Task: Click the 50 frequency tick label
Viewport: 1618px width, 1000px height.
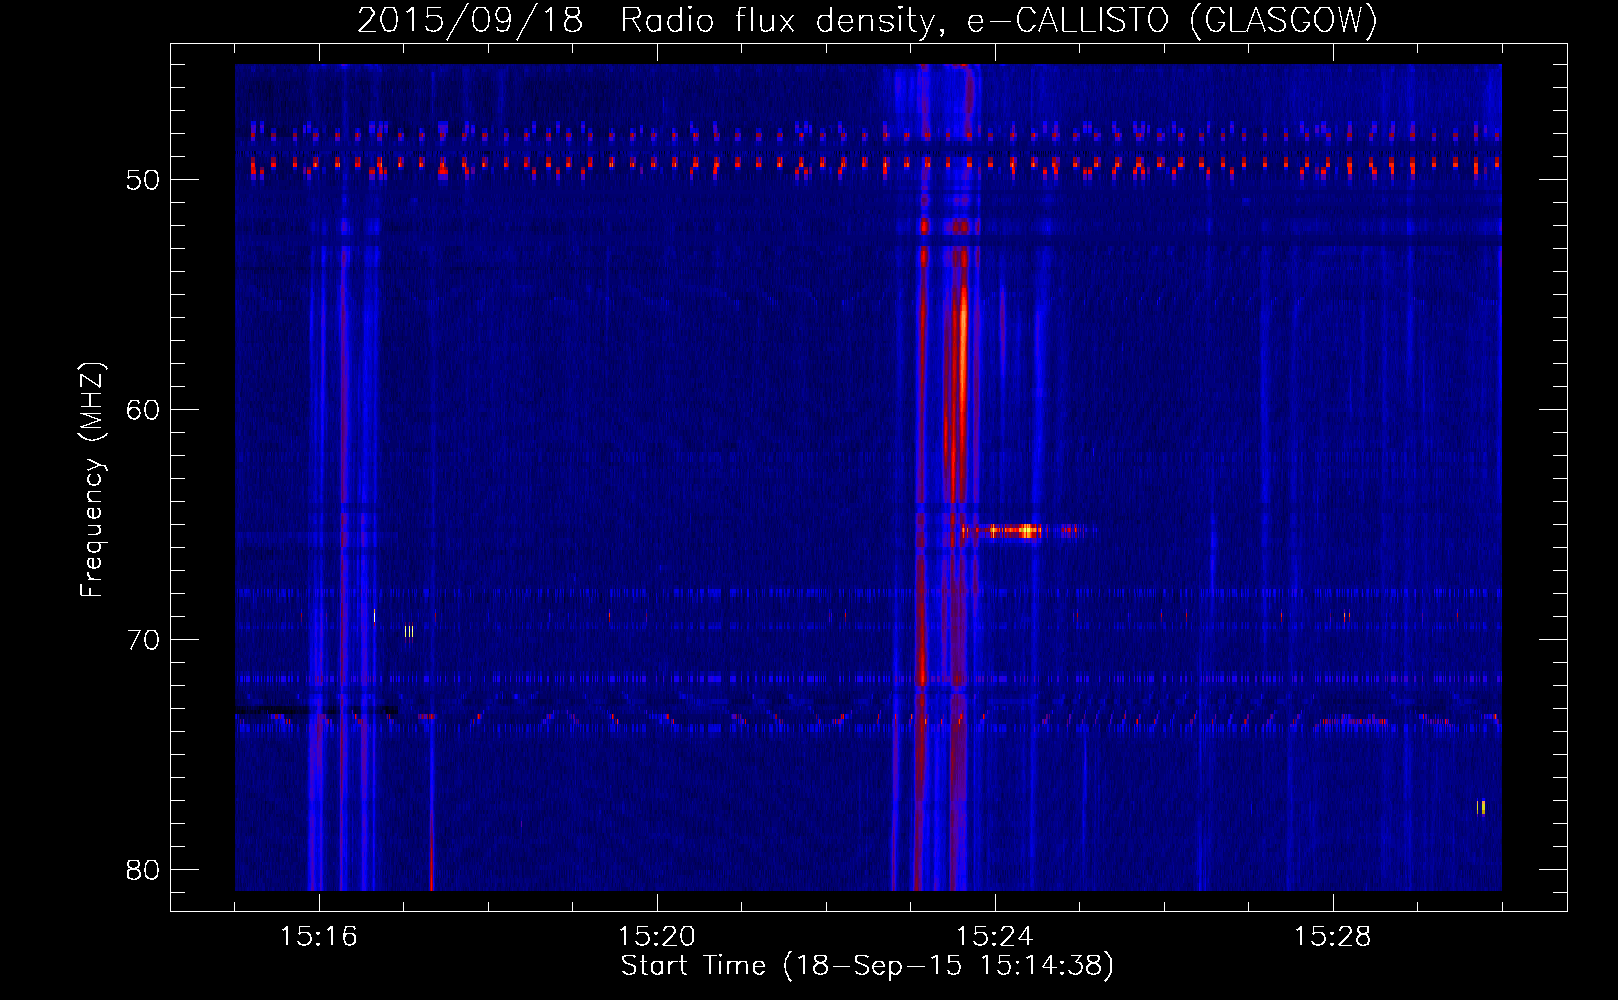Action: point(144,180)
